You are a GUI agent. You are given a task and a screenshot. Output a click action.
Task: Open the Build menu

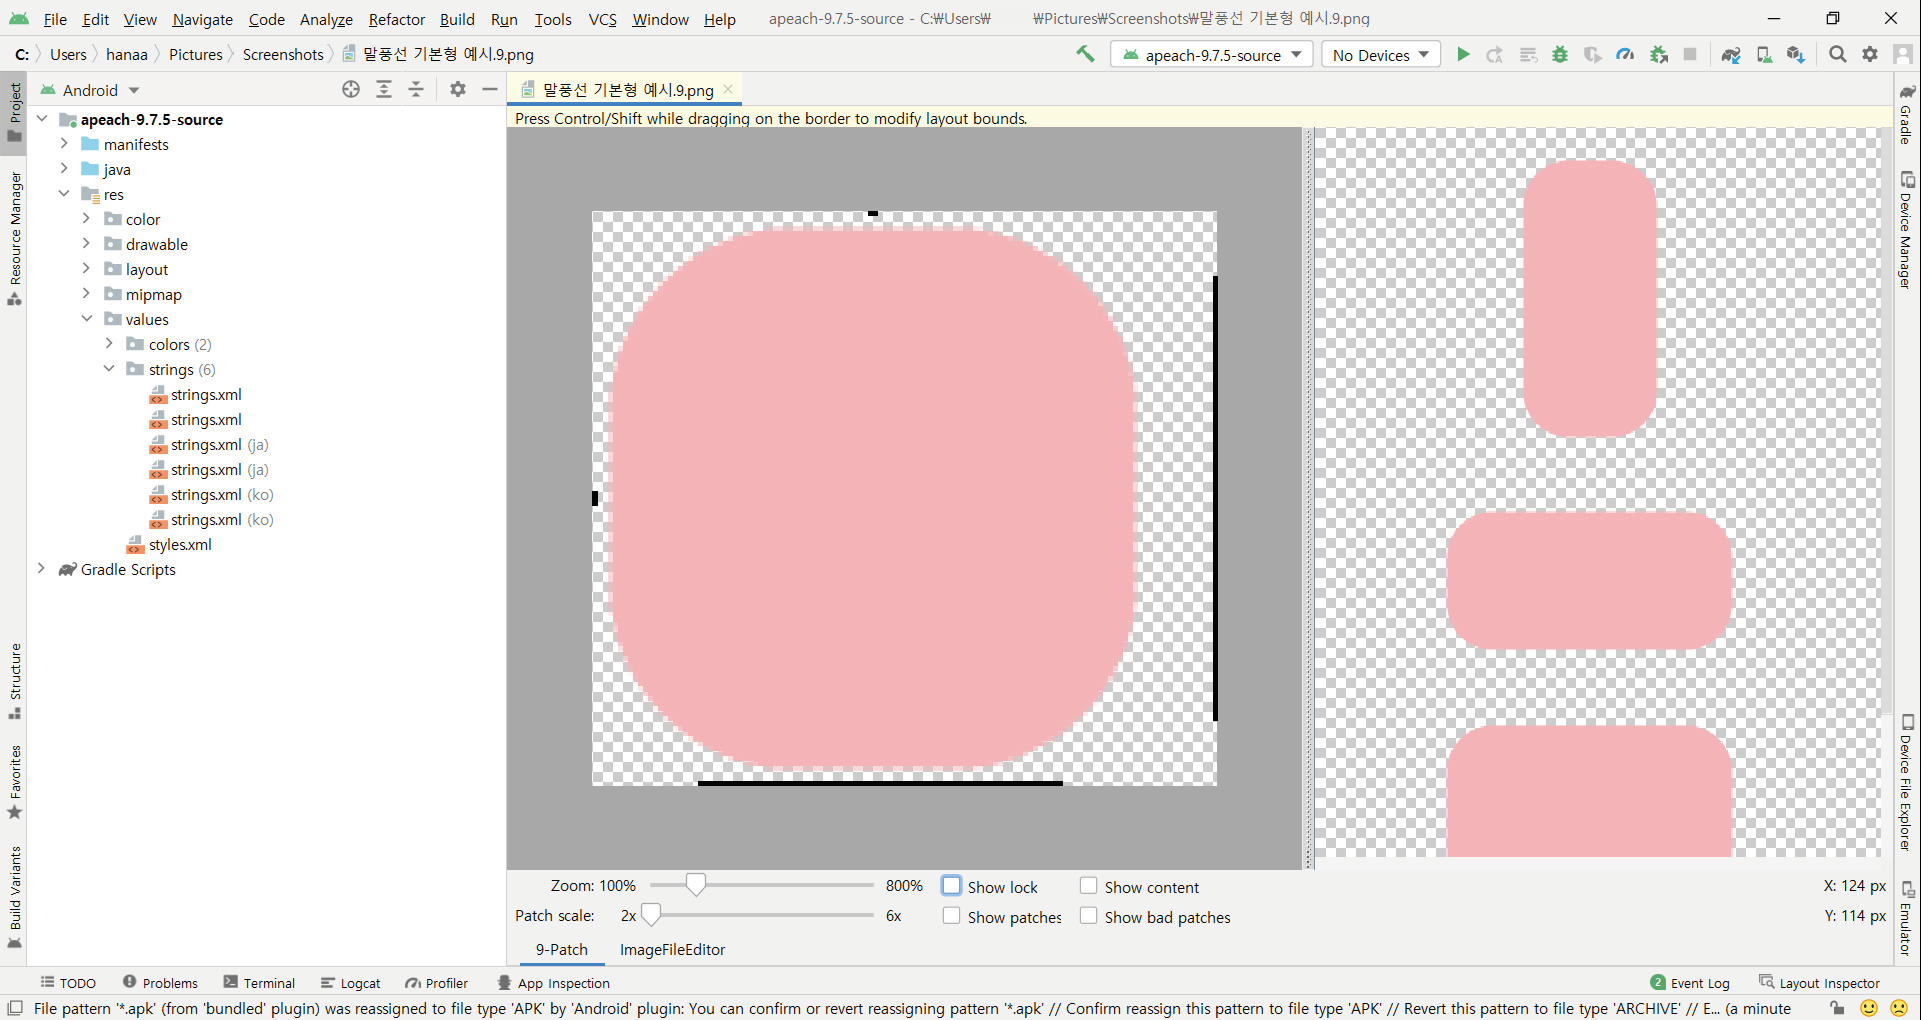pos(457,19)
